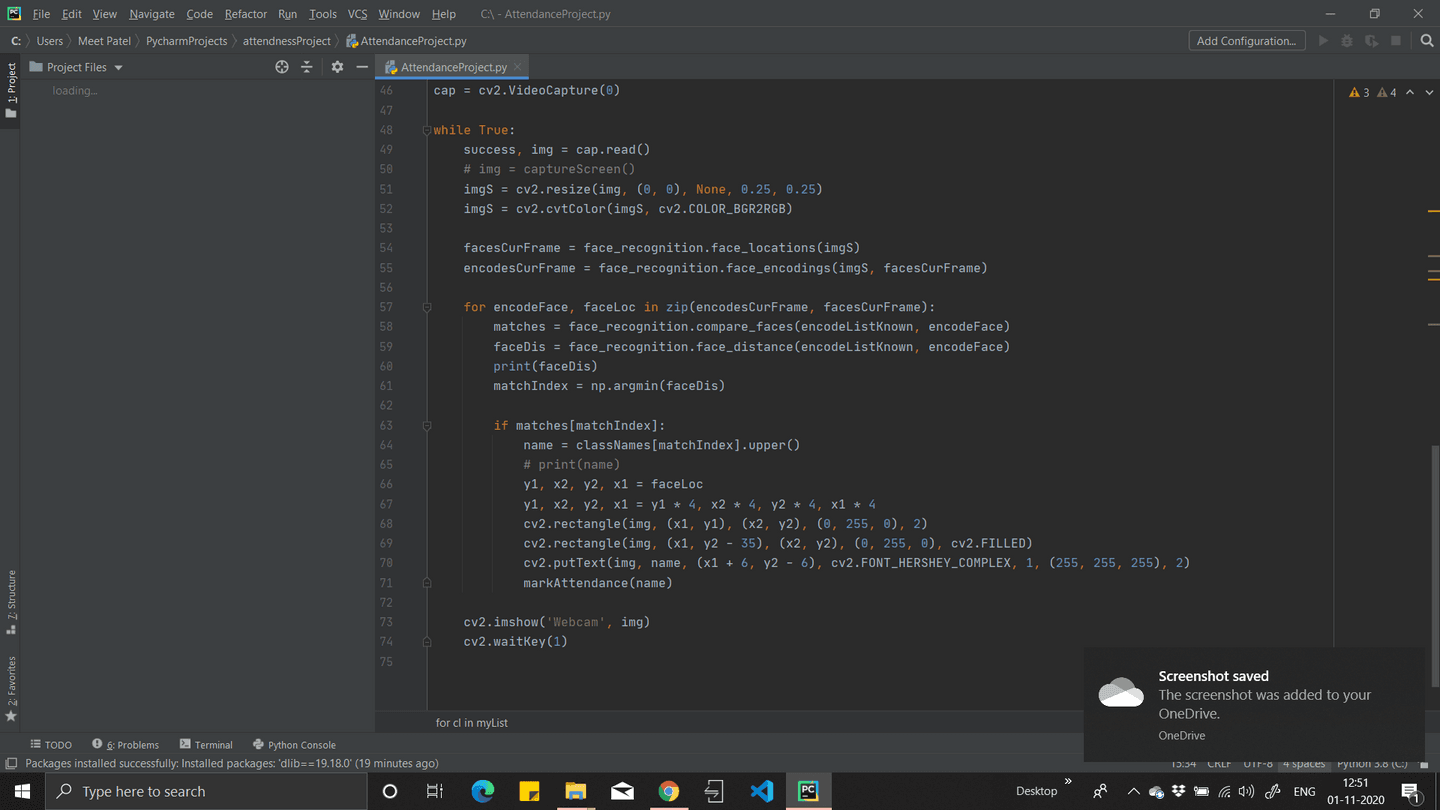Image resolution: width=1440 pixels, height=810 pixels.
Task: Collapse the if matches block fold marker
Action: (x=427, y=425)
